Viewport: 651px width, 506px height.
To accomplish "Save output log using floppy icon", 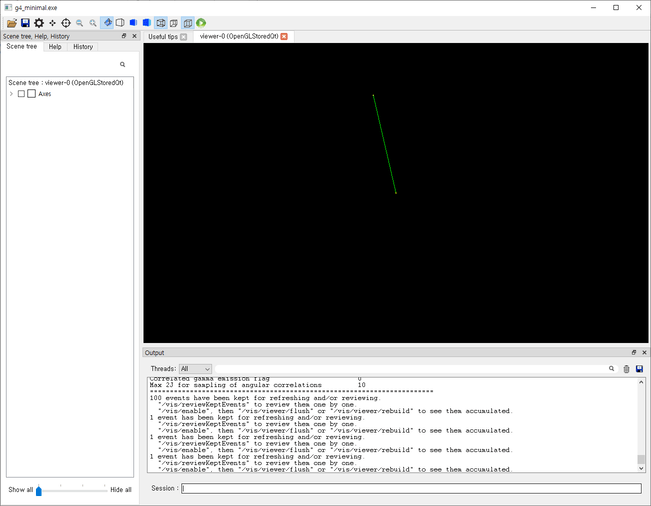I will (x=639, y=369).
